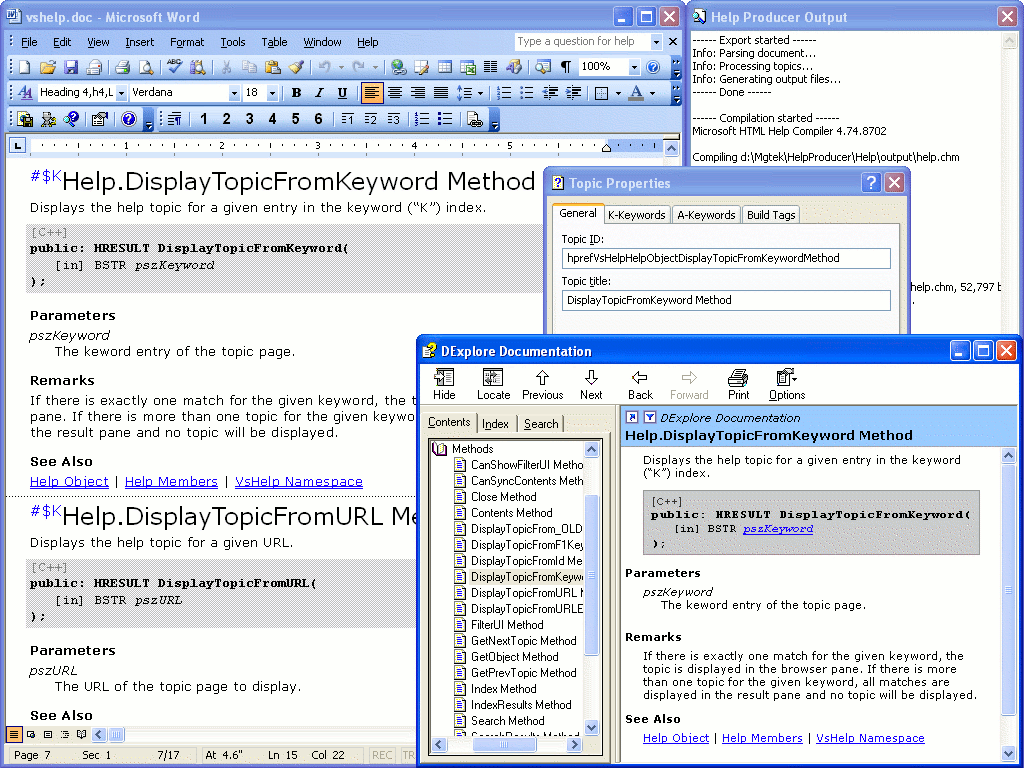Click the Document Map icon
The image size is (1024, 768).
coord(543,67)
